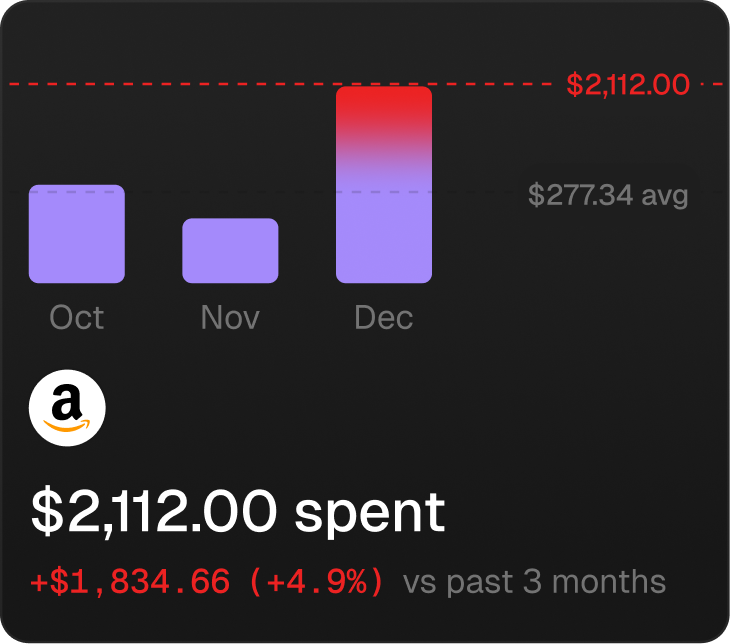Click the red $2,112.00 chart label
This screenshot has height=644, width=730.
click(x=628, y=85)
